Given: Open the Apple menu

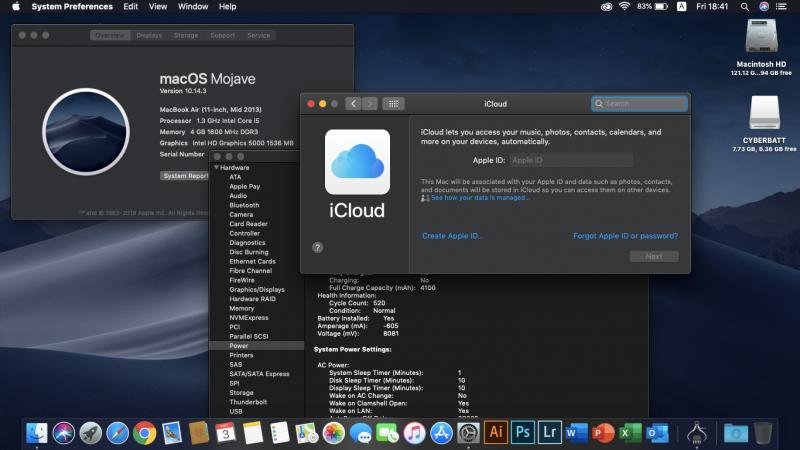Looking at the screenshot, I should pyautogui.click(x=16, y=7).
